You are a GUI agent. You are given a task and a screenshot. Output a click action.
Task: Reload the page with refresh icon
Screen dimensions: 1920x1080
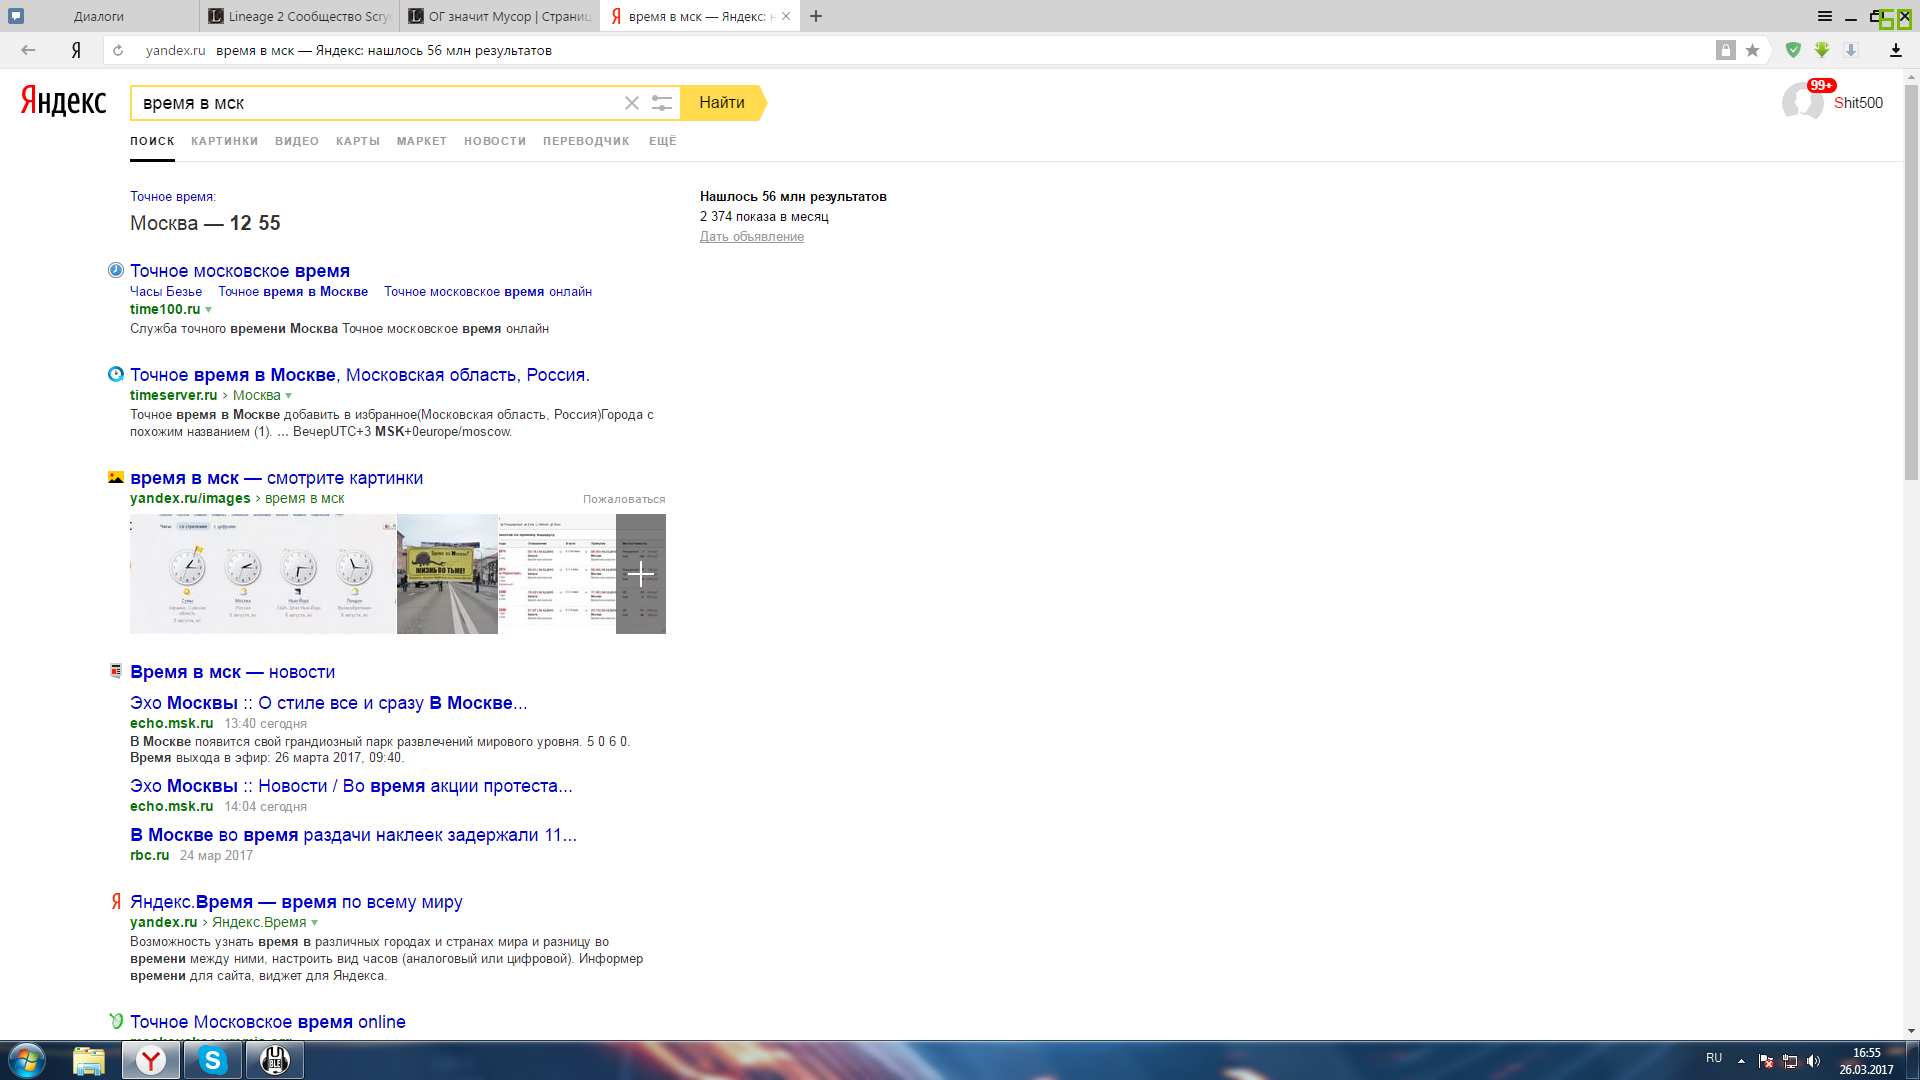[x=118, y=50]
